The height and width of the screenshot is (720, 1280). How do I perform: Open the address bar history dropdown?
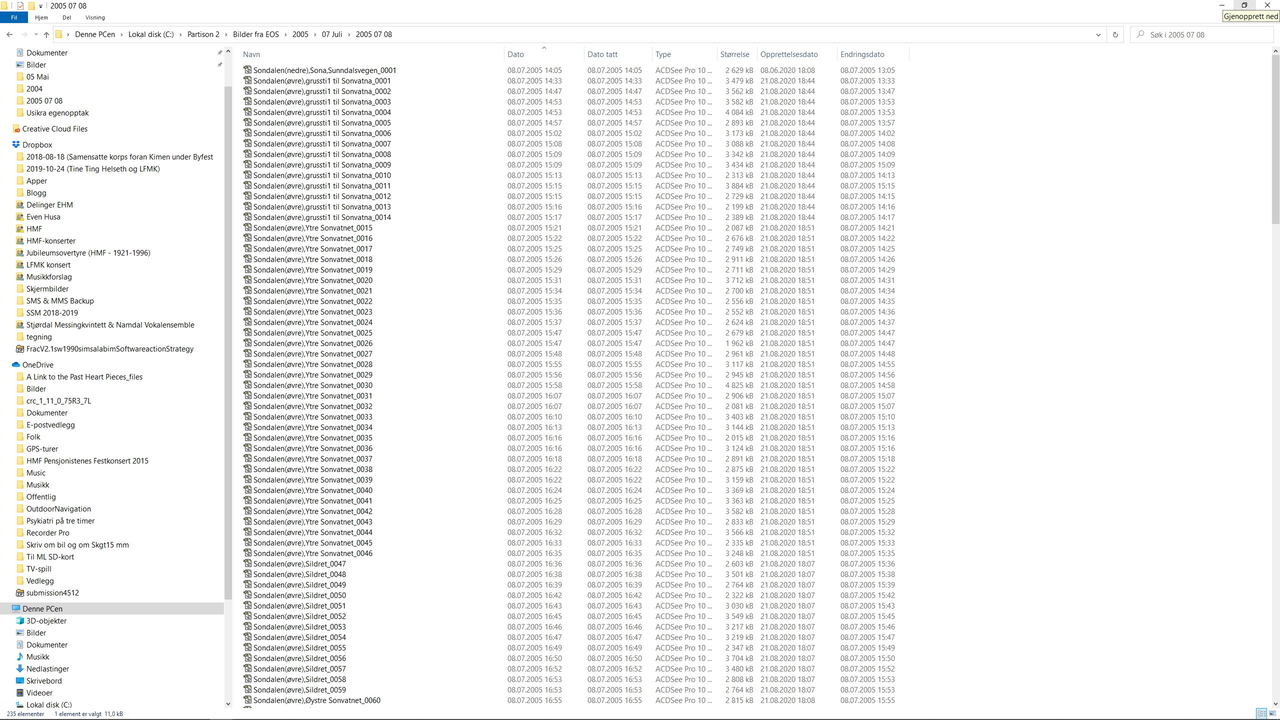(1100, 34)
